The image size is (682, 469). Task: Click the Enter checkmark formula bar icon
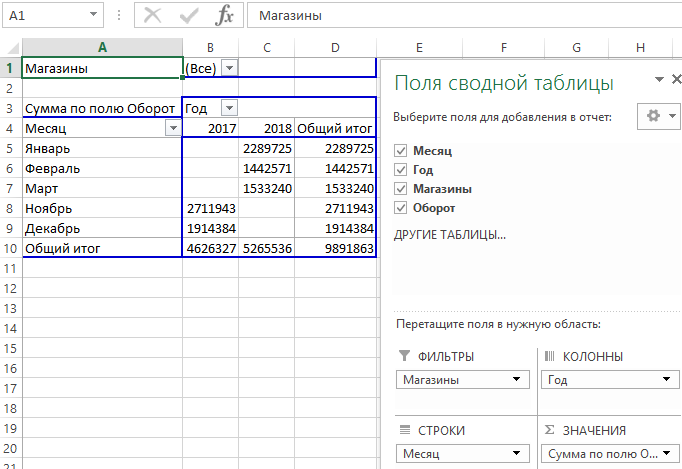tap(189, 16)
